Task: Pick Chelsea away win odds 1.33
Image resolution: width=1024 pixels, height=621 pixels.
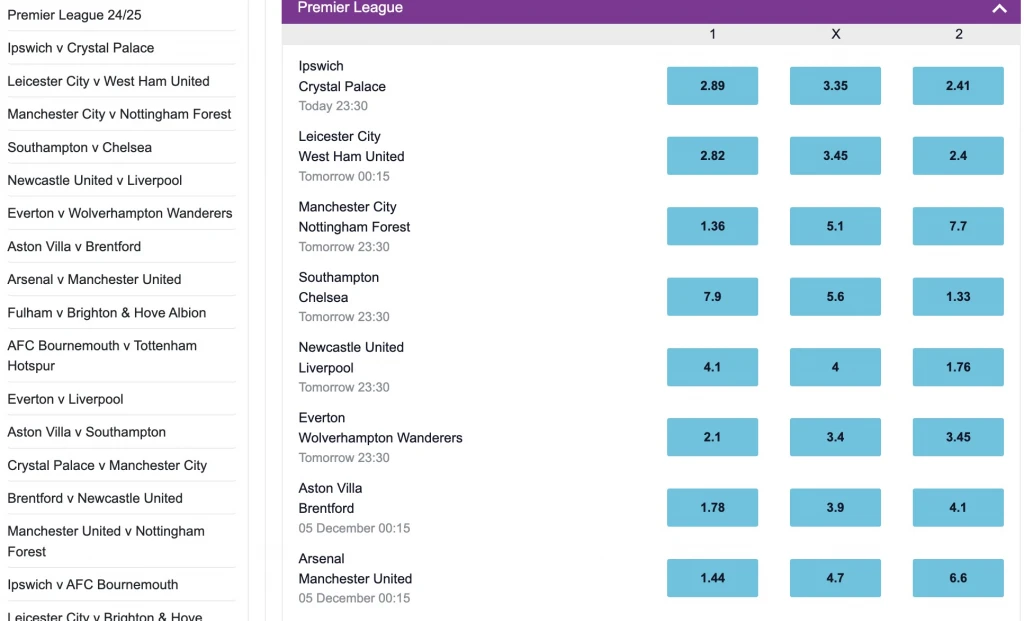Action: pyautogui.click(x=958, y=297)
